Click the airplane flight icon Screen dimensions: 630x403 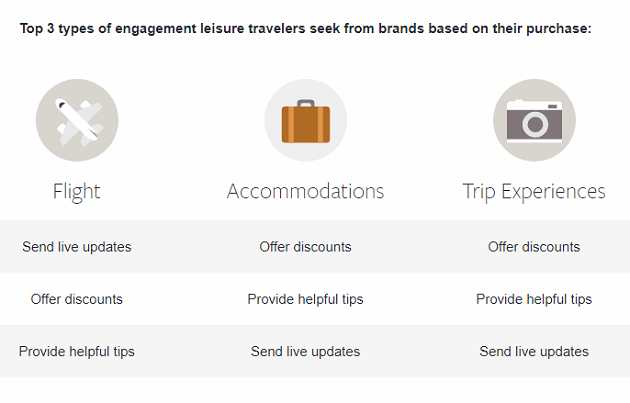click(x=77, y=120)
